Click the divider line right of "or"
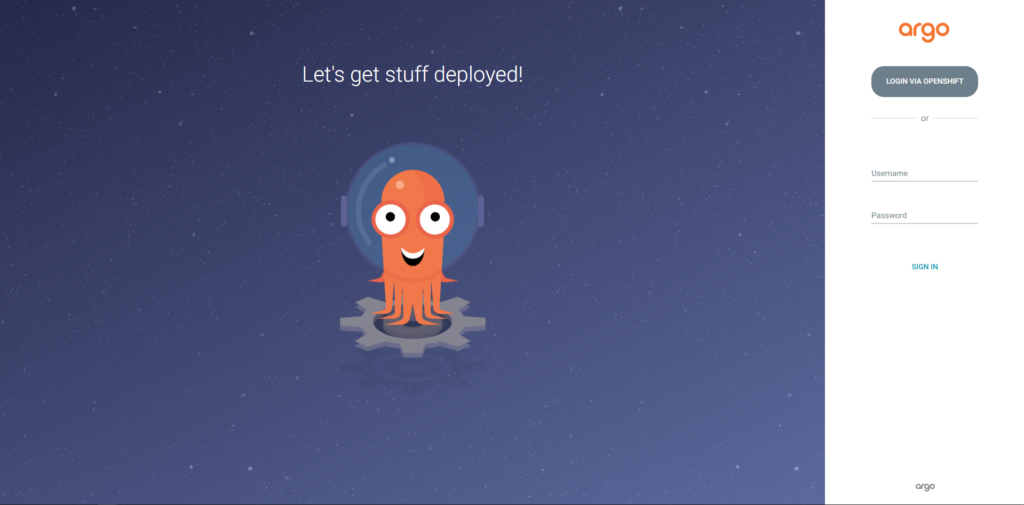Image resolution: width=1024 pixels, height=505 pixels. pyautogui.click(x=955, y=118)
